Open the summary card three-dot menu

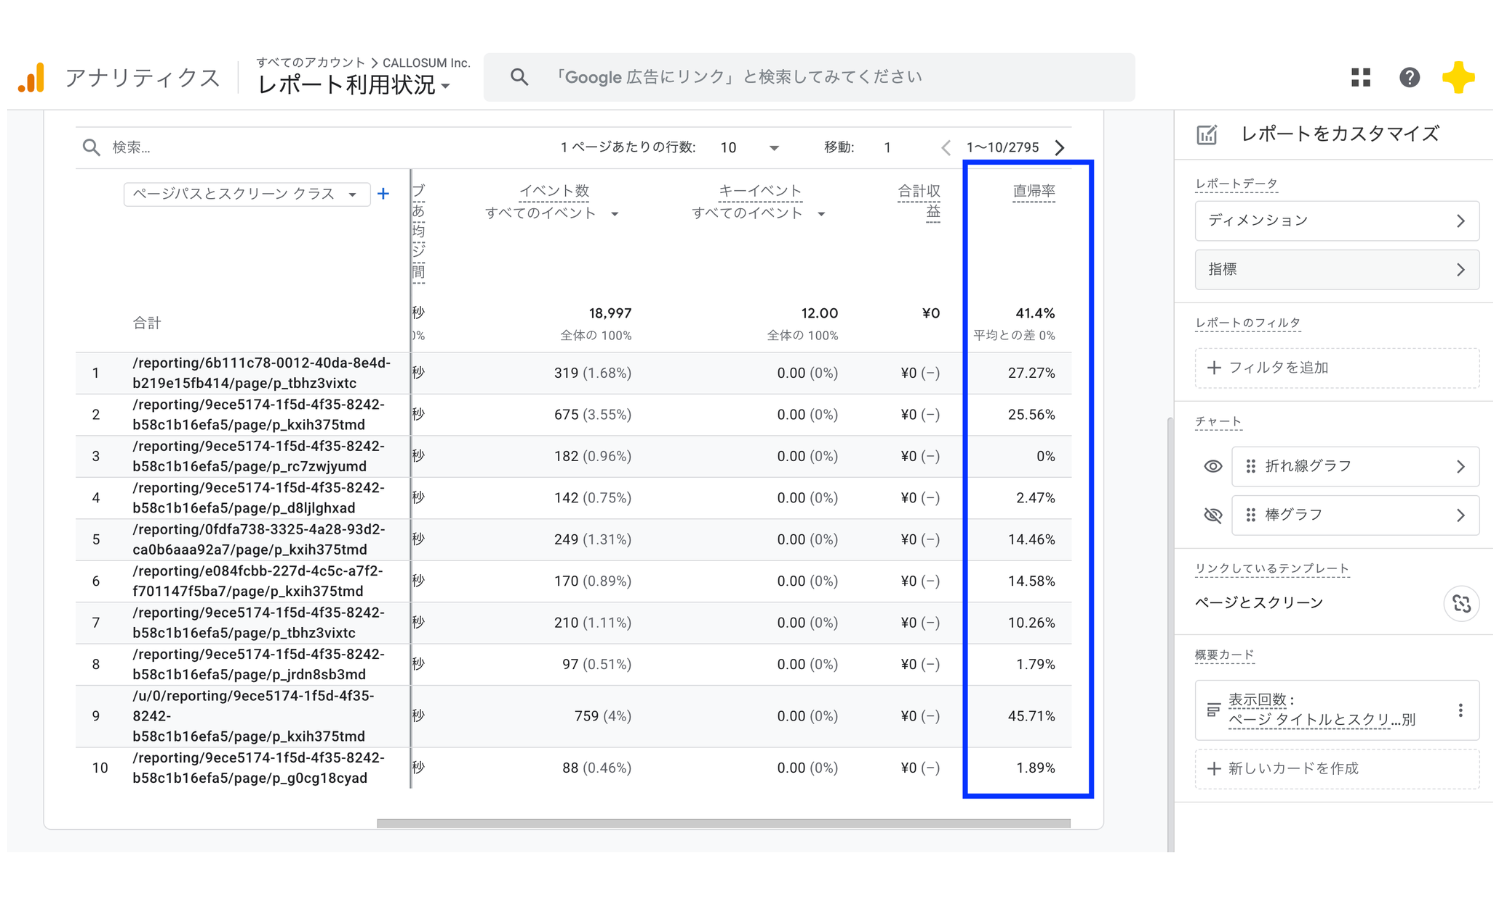click(1460, 710)
